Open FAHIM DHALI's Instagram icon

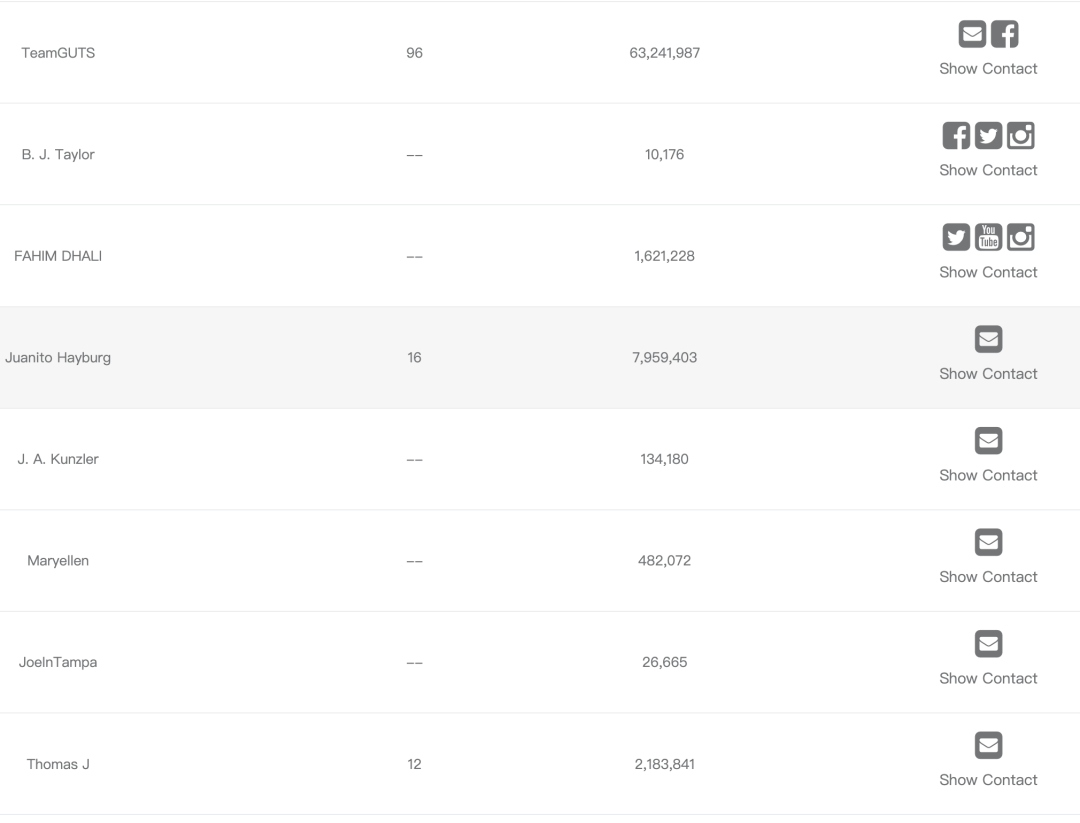coord(1020,237)
